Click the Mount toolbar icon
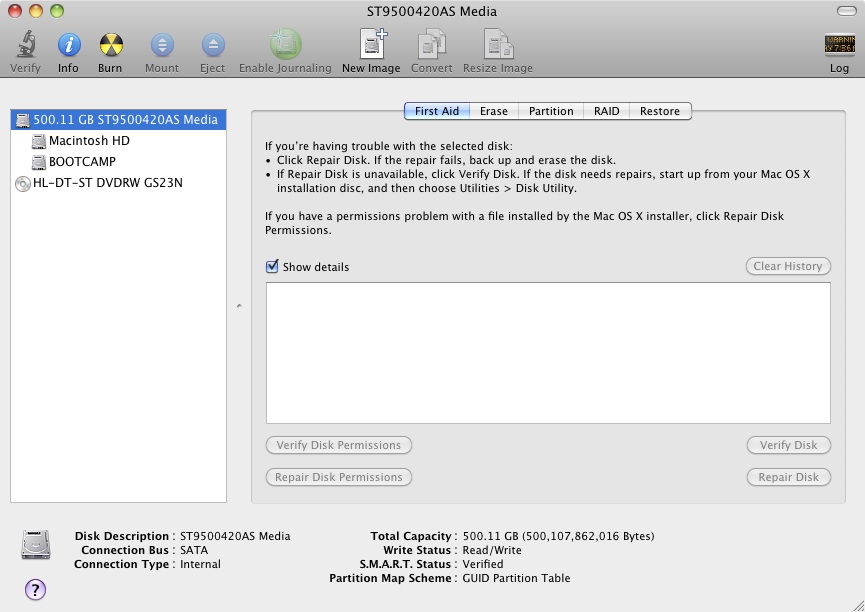 click(162, 45)
